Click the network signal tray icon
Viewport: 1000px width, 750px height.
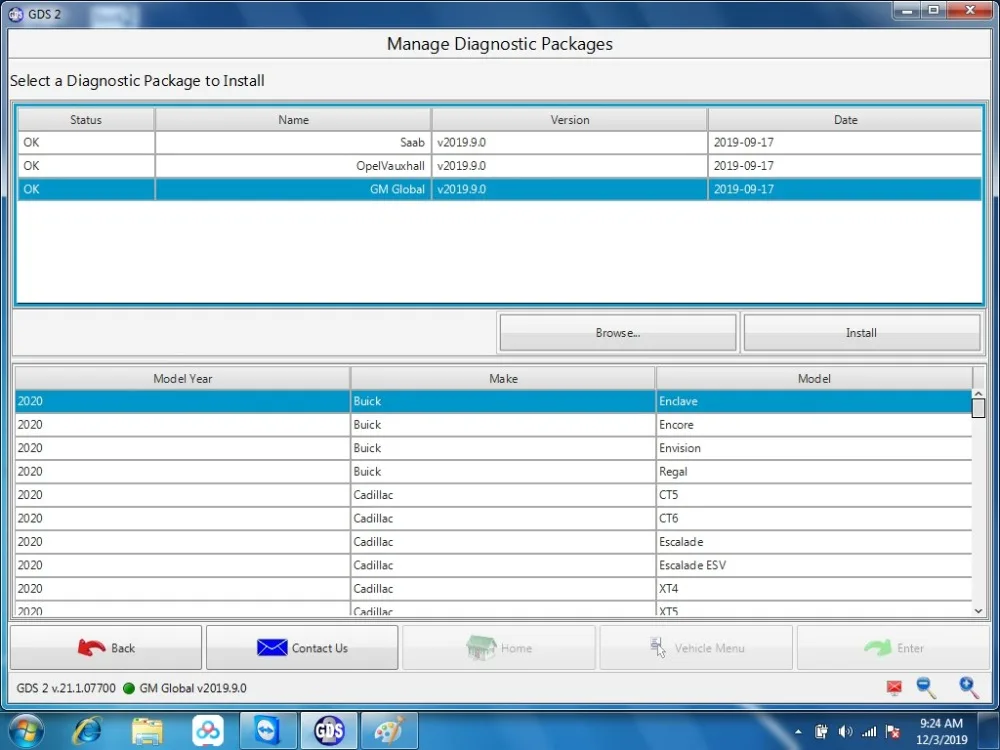tap(869, 732)
